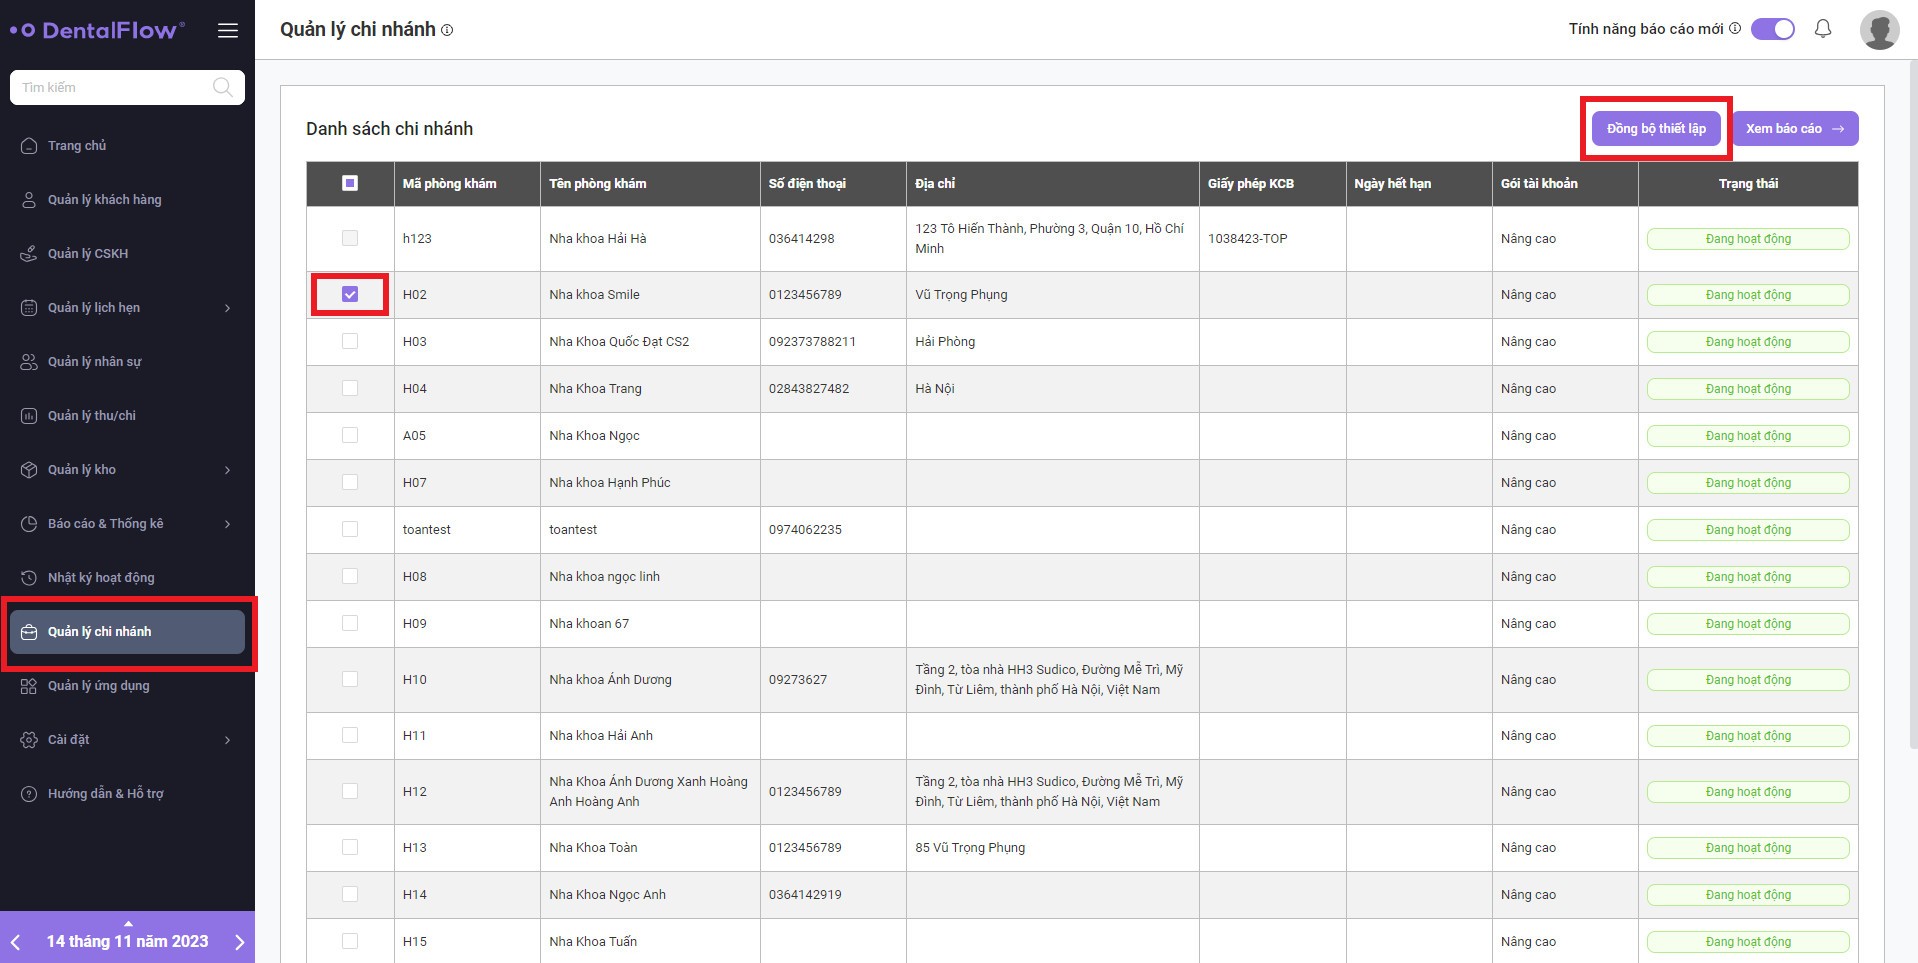Expand the Quản lý lịch hẹn submenu
The image size is (1918, 963).
point(227,308)
